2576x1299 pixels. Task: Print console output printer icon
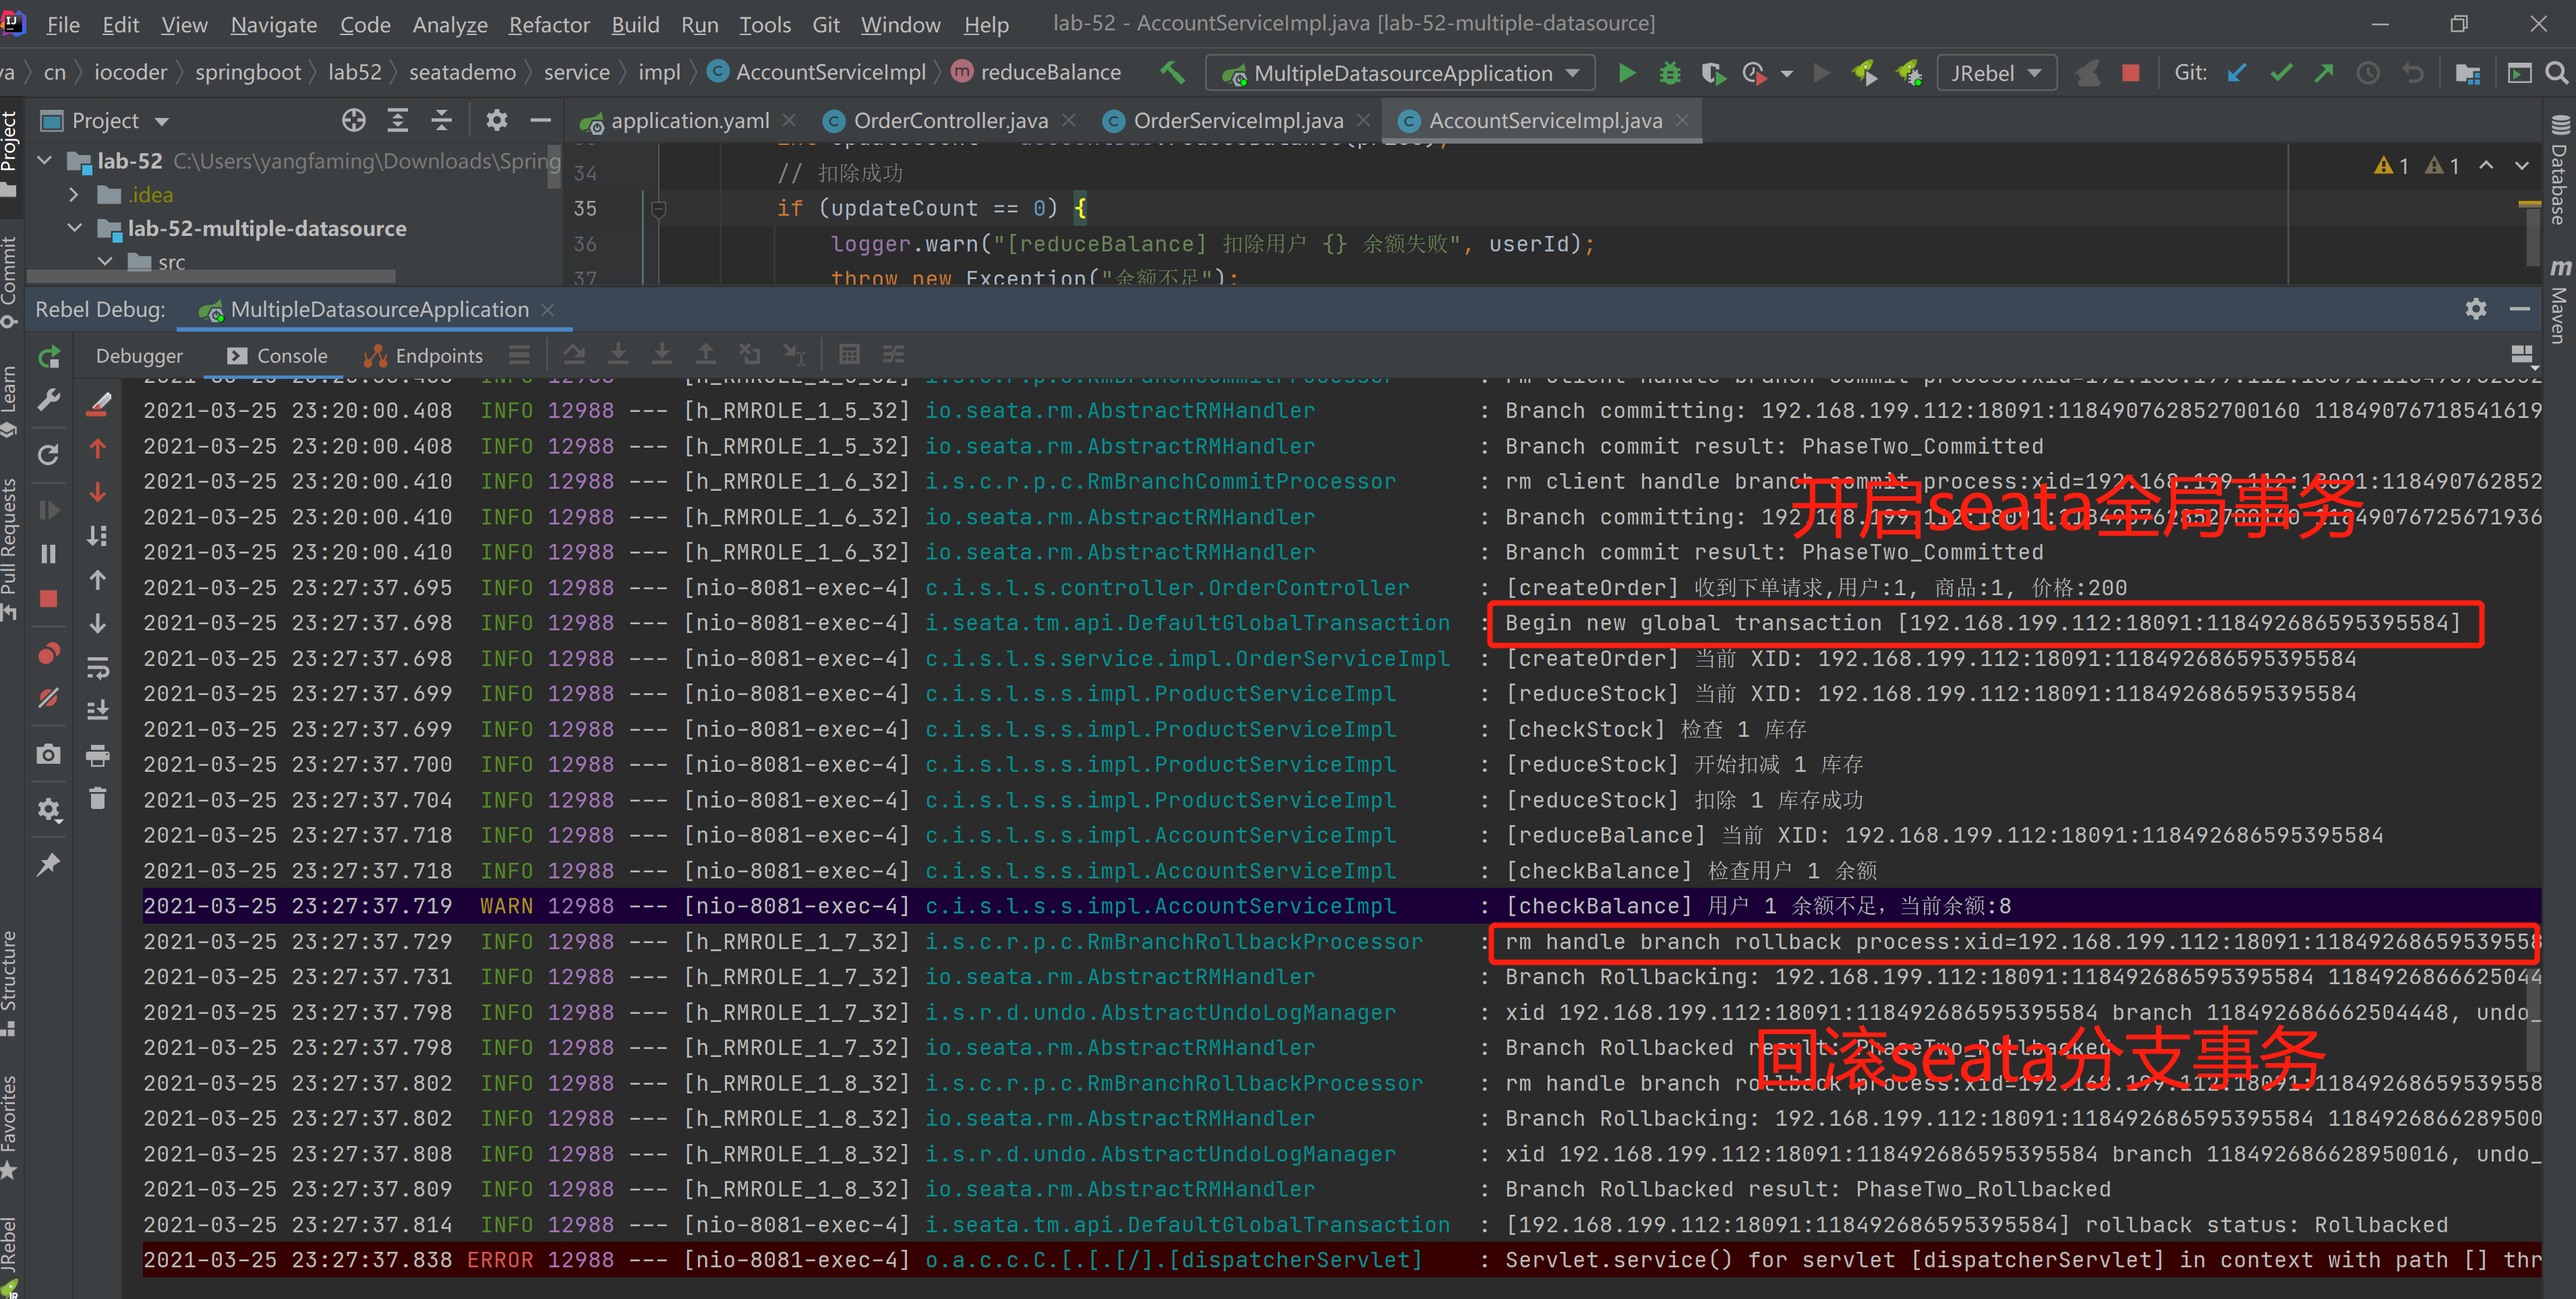pos(97,754)
